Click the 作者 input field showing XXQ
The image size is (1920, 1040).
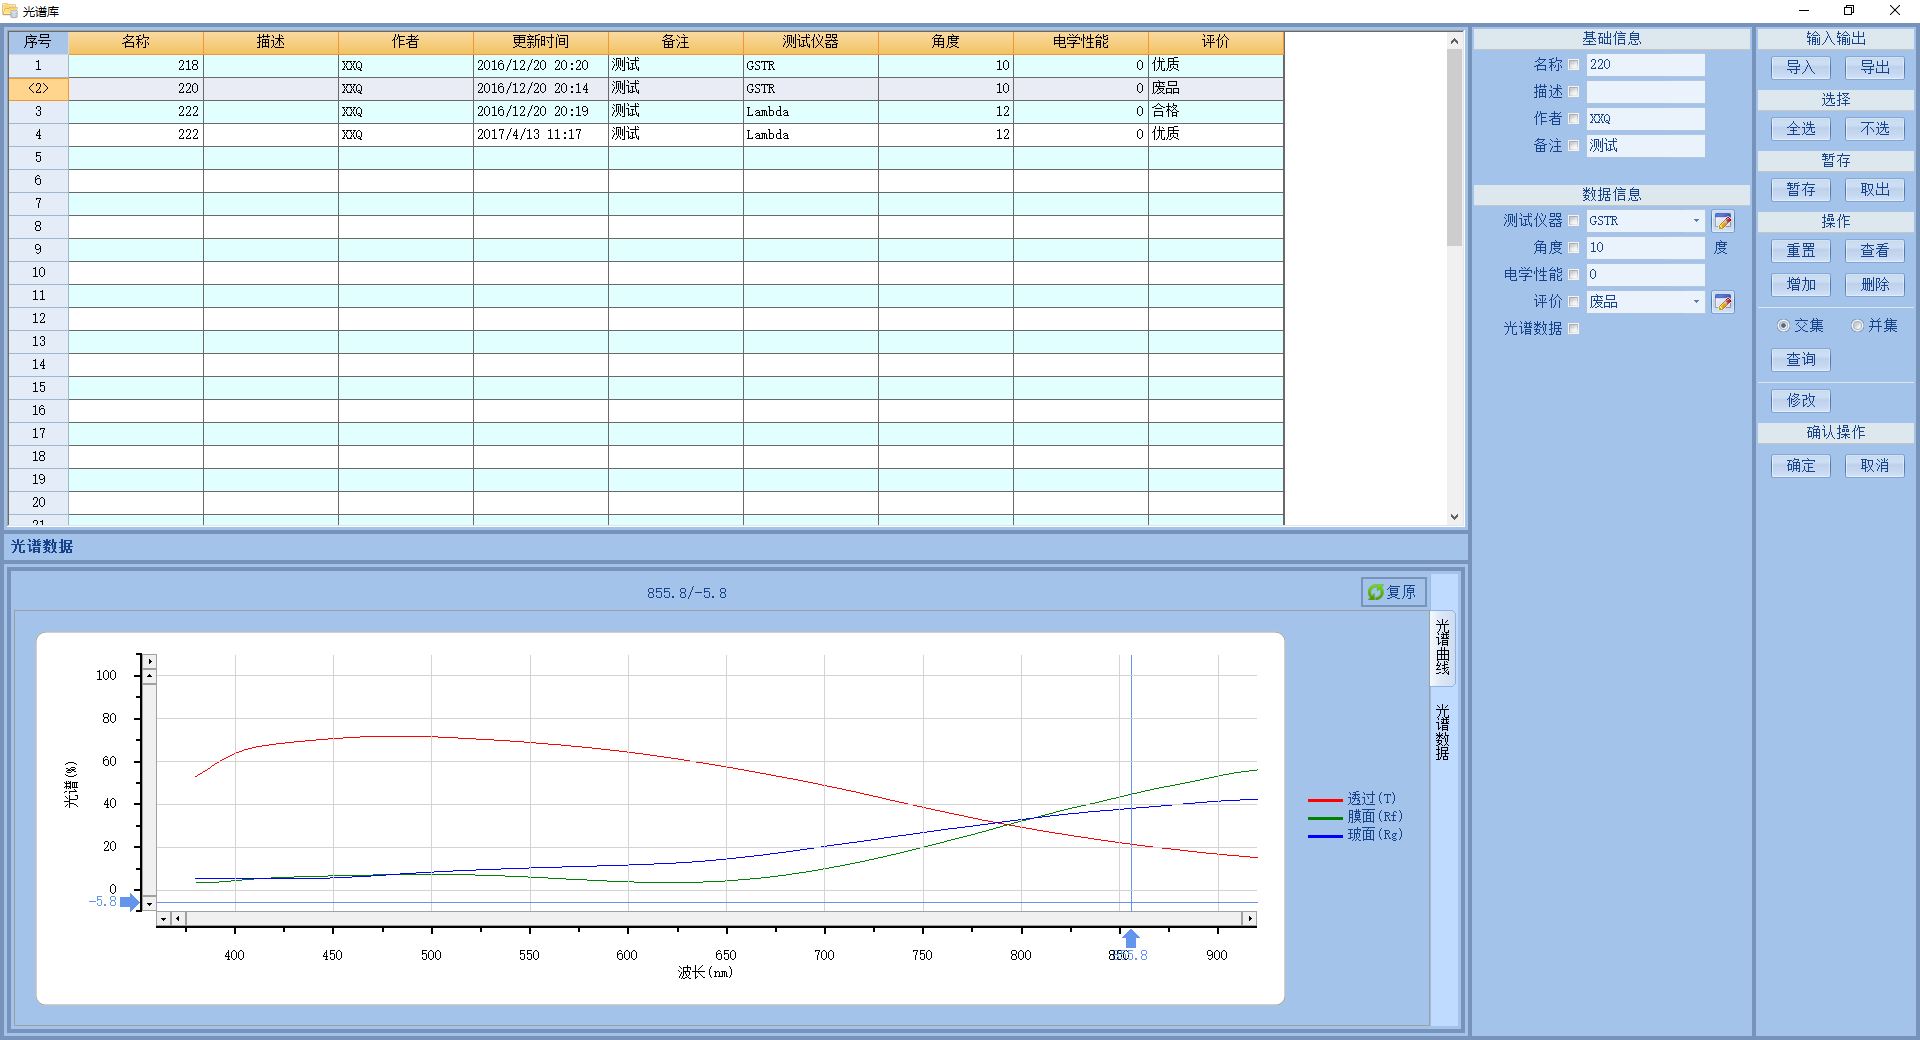(1645, 119)
